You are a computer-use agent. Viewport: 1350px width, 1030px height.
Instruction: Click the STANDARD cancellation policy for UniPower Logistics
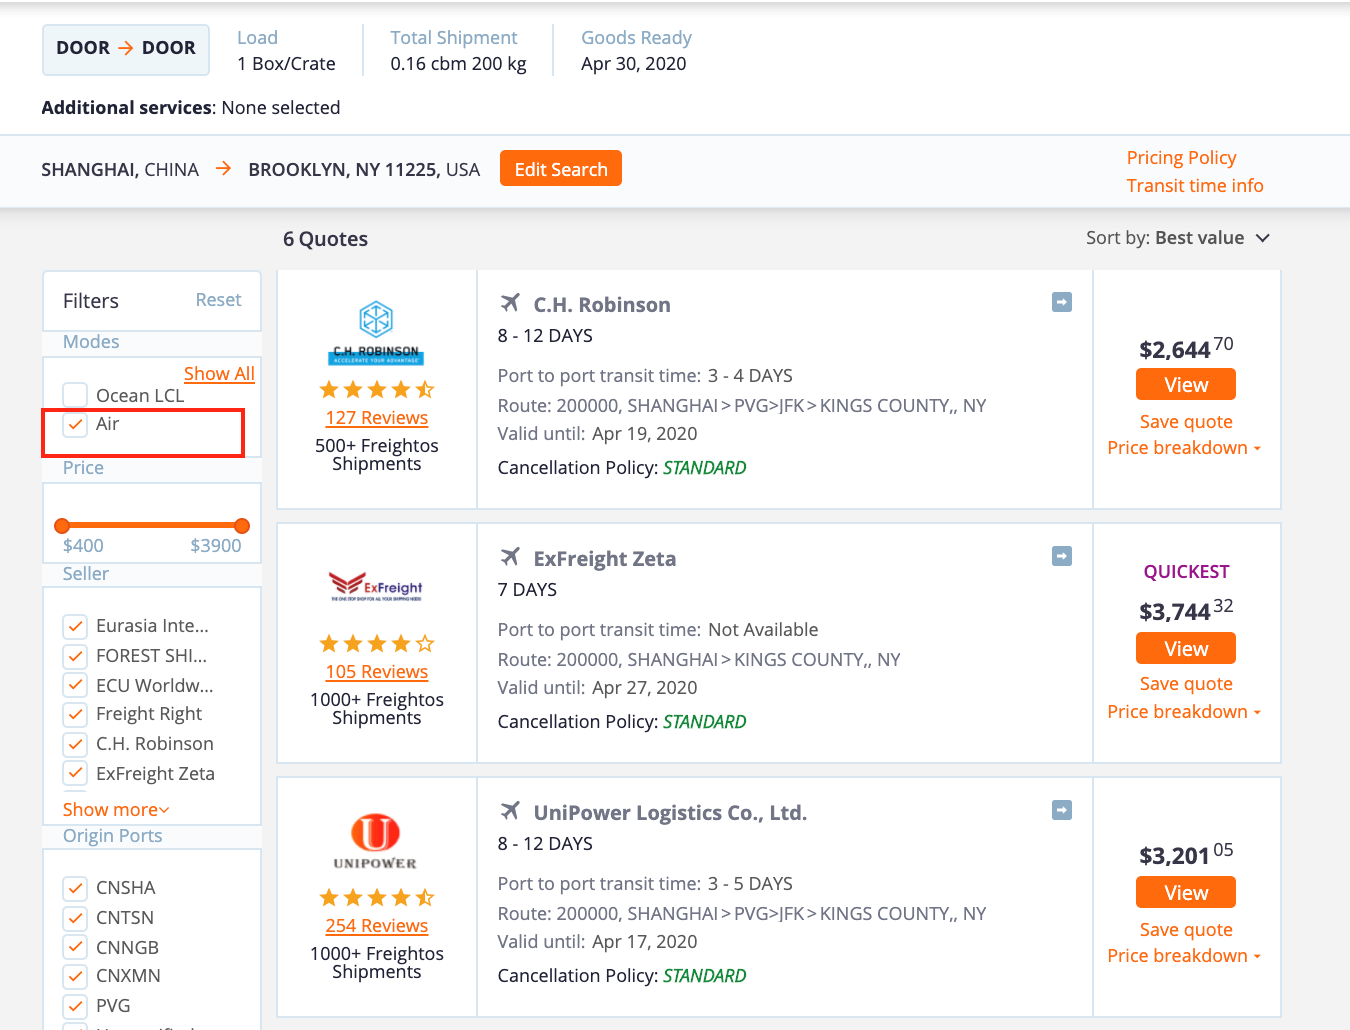point(704,976)
